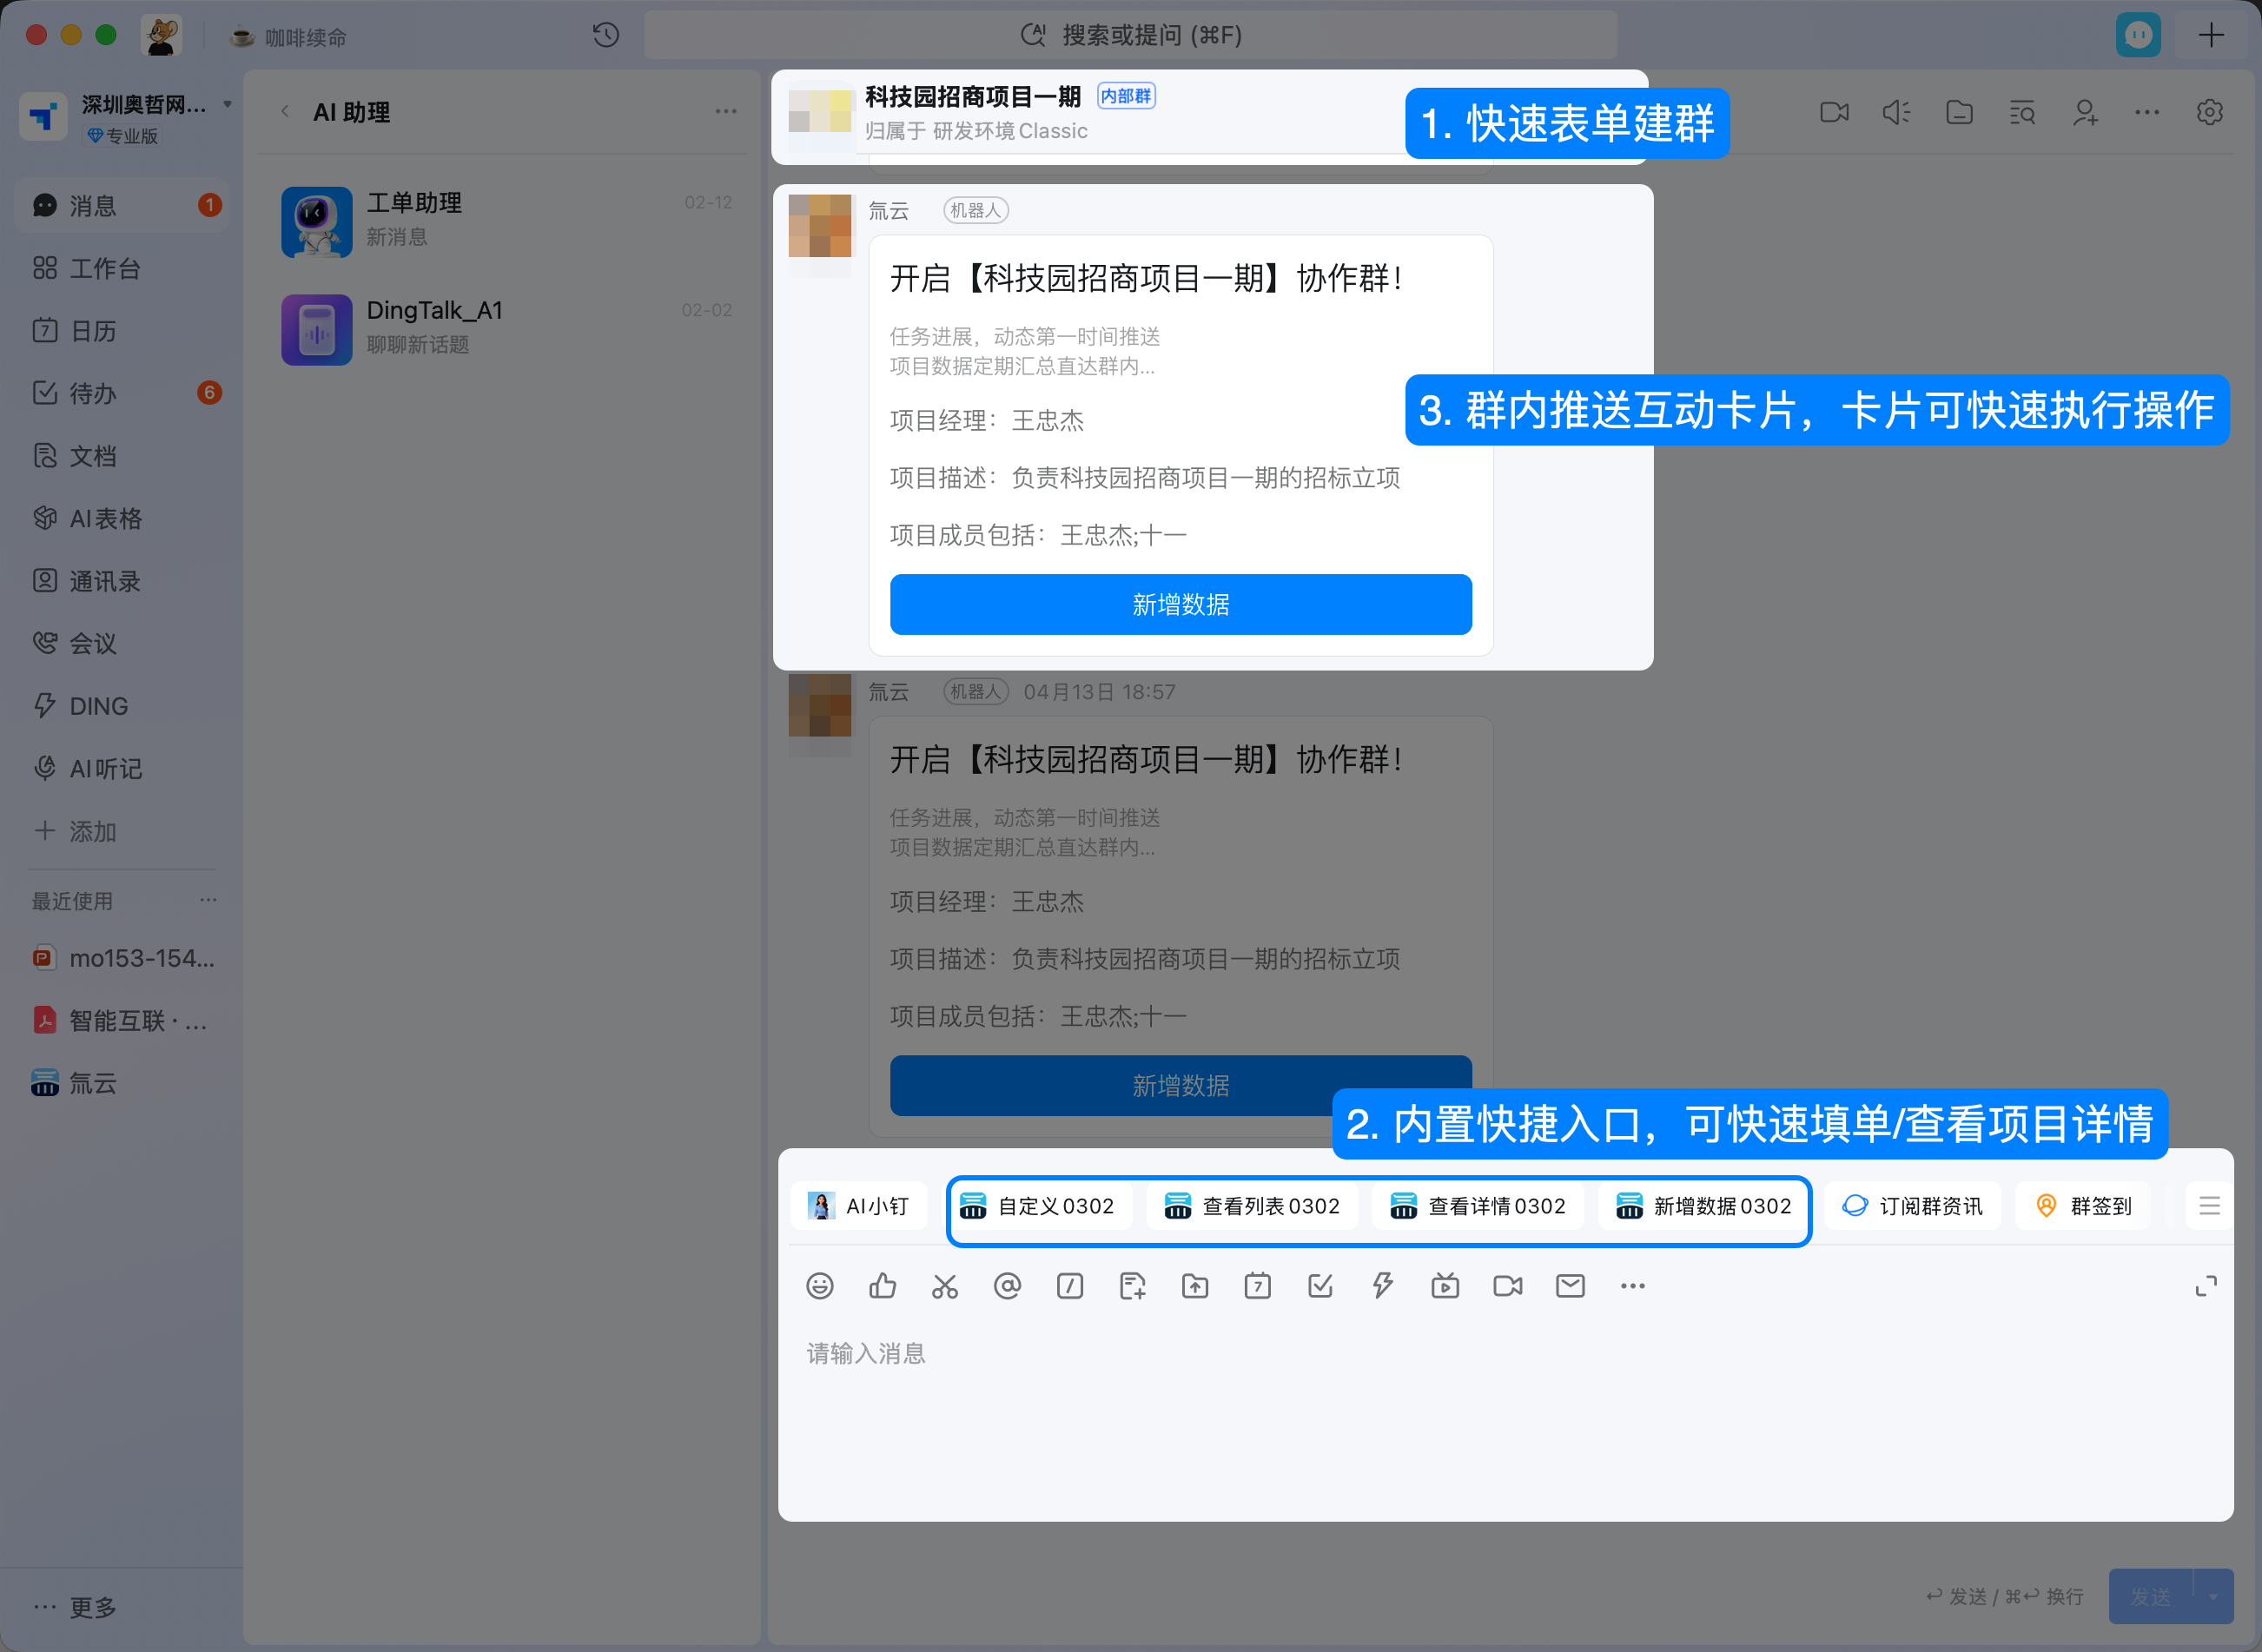Viewport: 2262px width, 1652px height.
Task: Click the search or ask field
Action: (1130, 36)
